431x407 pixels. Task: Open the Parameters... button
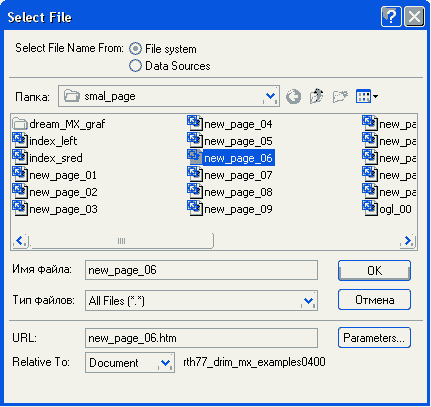(374, 338)
